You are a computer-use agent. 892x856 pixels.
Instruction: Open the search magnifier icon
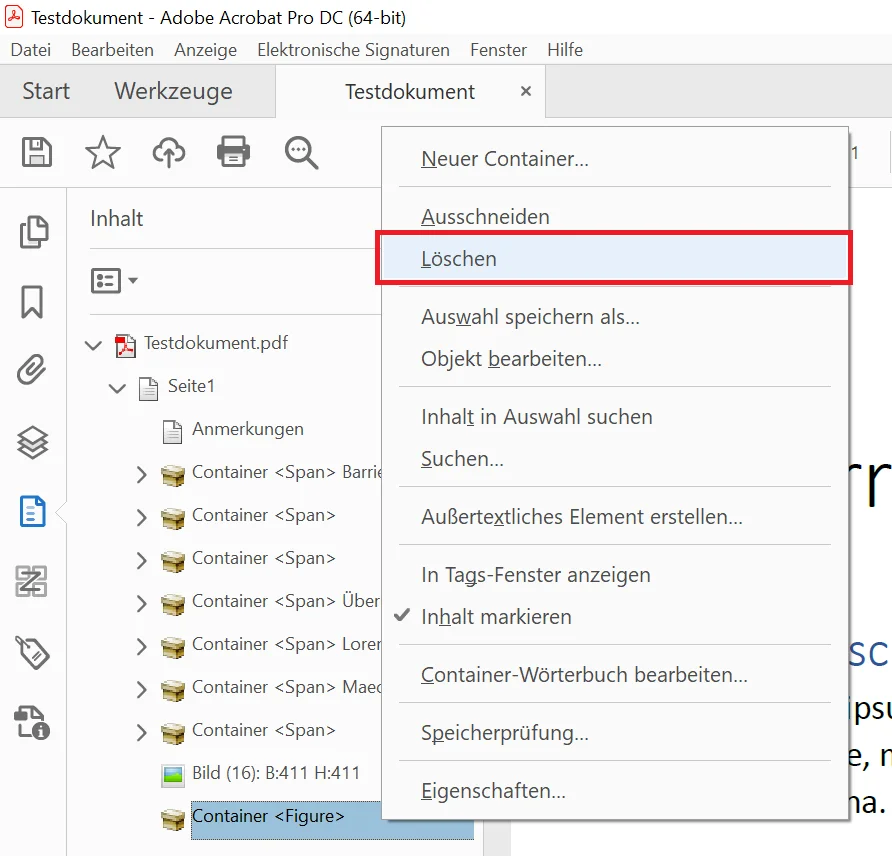301,152
